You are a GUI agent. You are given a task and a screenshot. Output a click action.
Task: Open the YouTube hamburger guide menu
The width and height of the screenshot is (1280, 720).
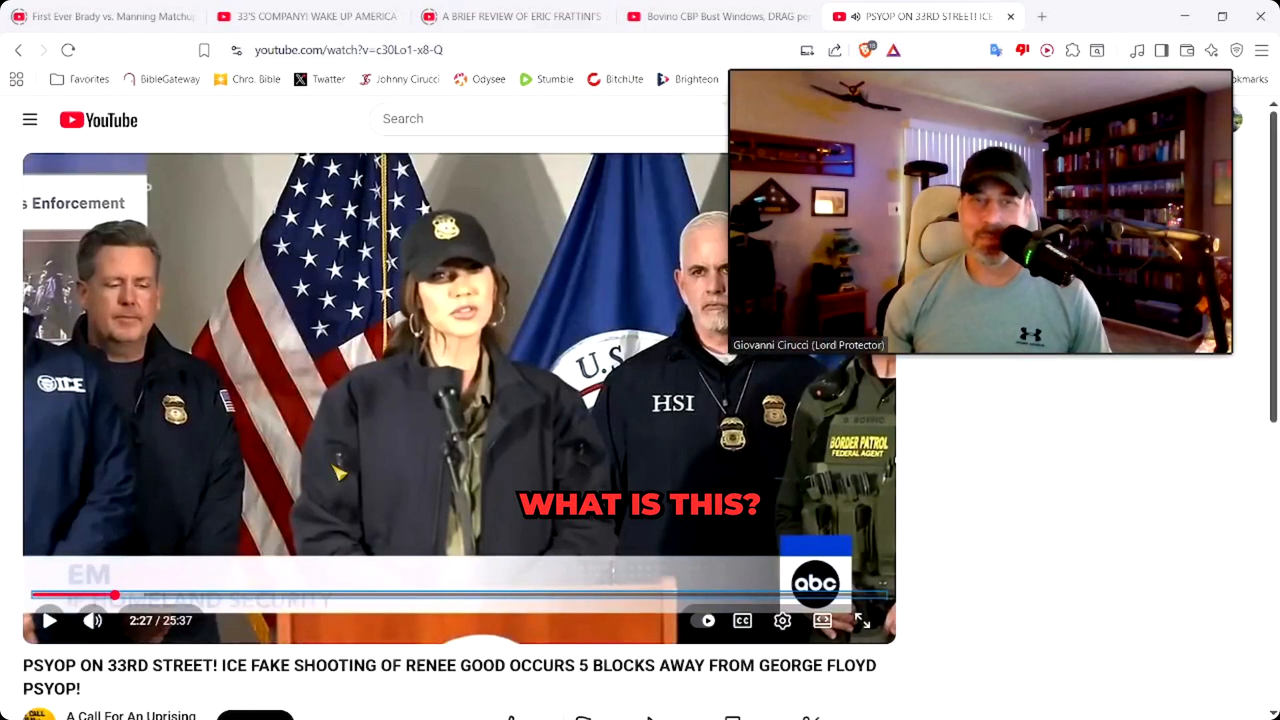(x=30, y=120)
